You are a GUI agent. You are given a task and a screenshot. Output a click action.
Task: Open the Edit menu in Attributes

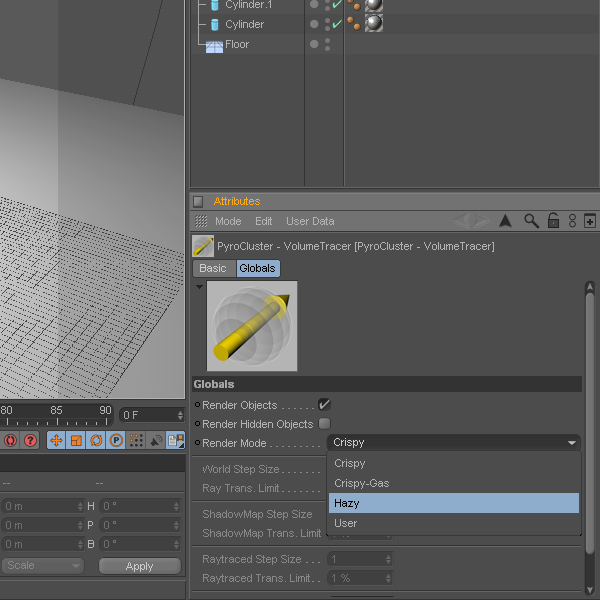(x=264, y=221)
